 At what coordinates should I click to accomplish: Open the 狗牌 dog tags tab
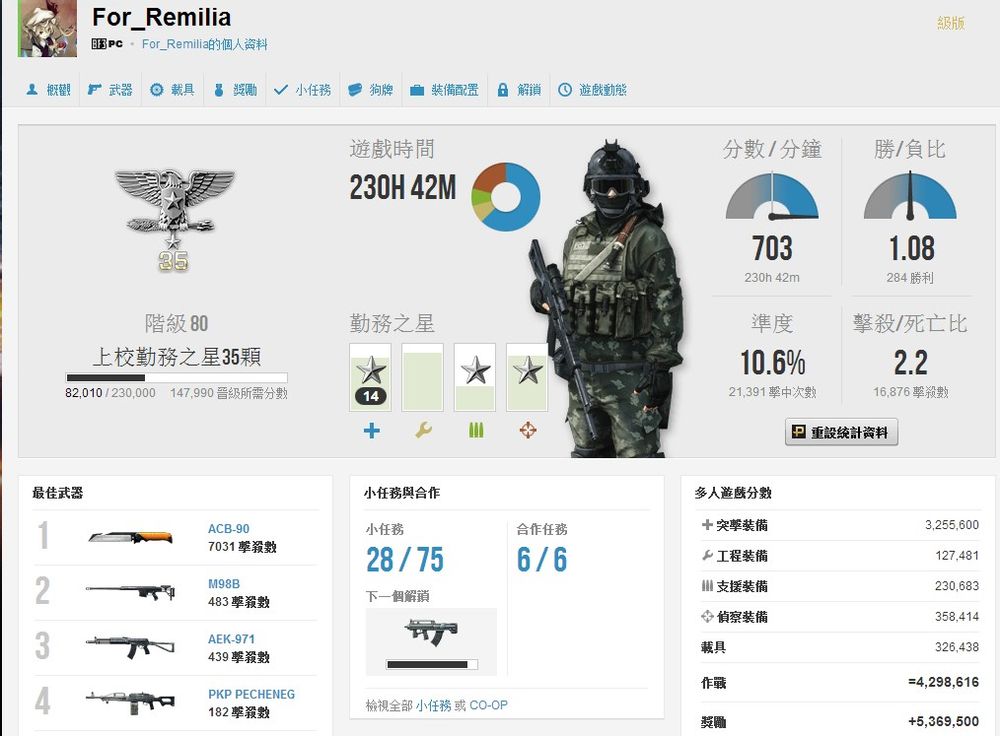tap(370, 90)
